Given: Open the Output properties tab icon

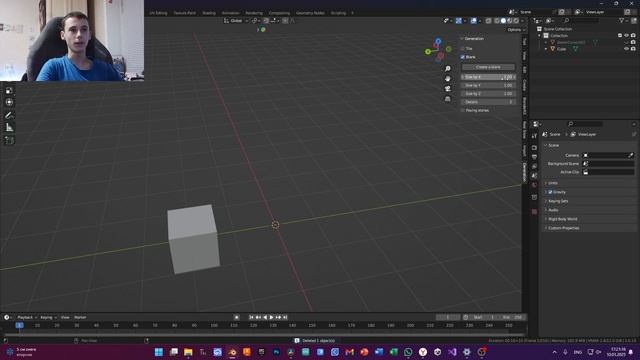Looking at the screenshot, I should [534, 157].
